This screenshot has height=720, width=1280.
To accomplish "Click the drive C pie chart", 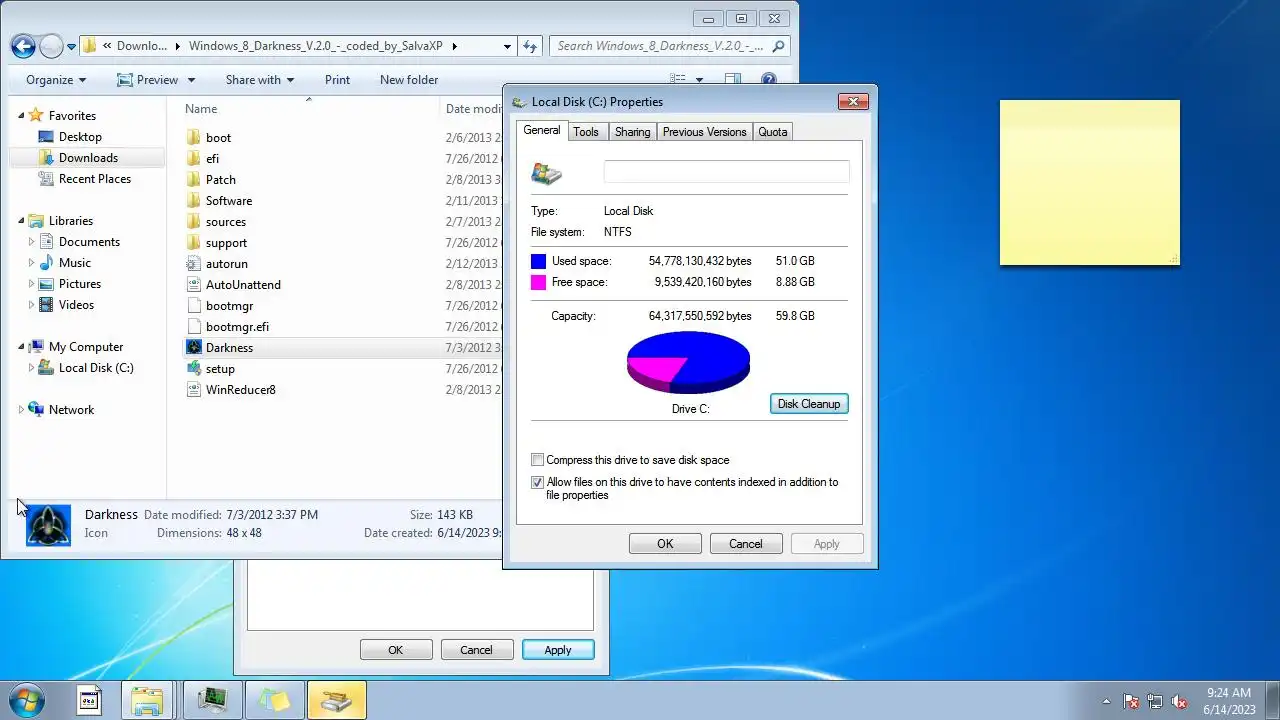I will click(x=688, y=362).
